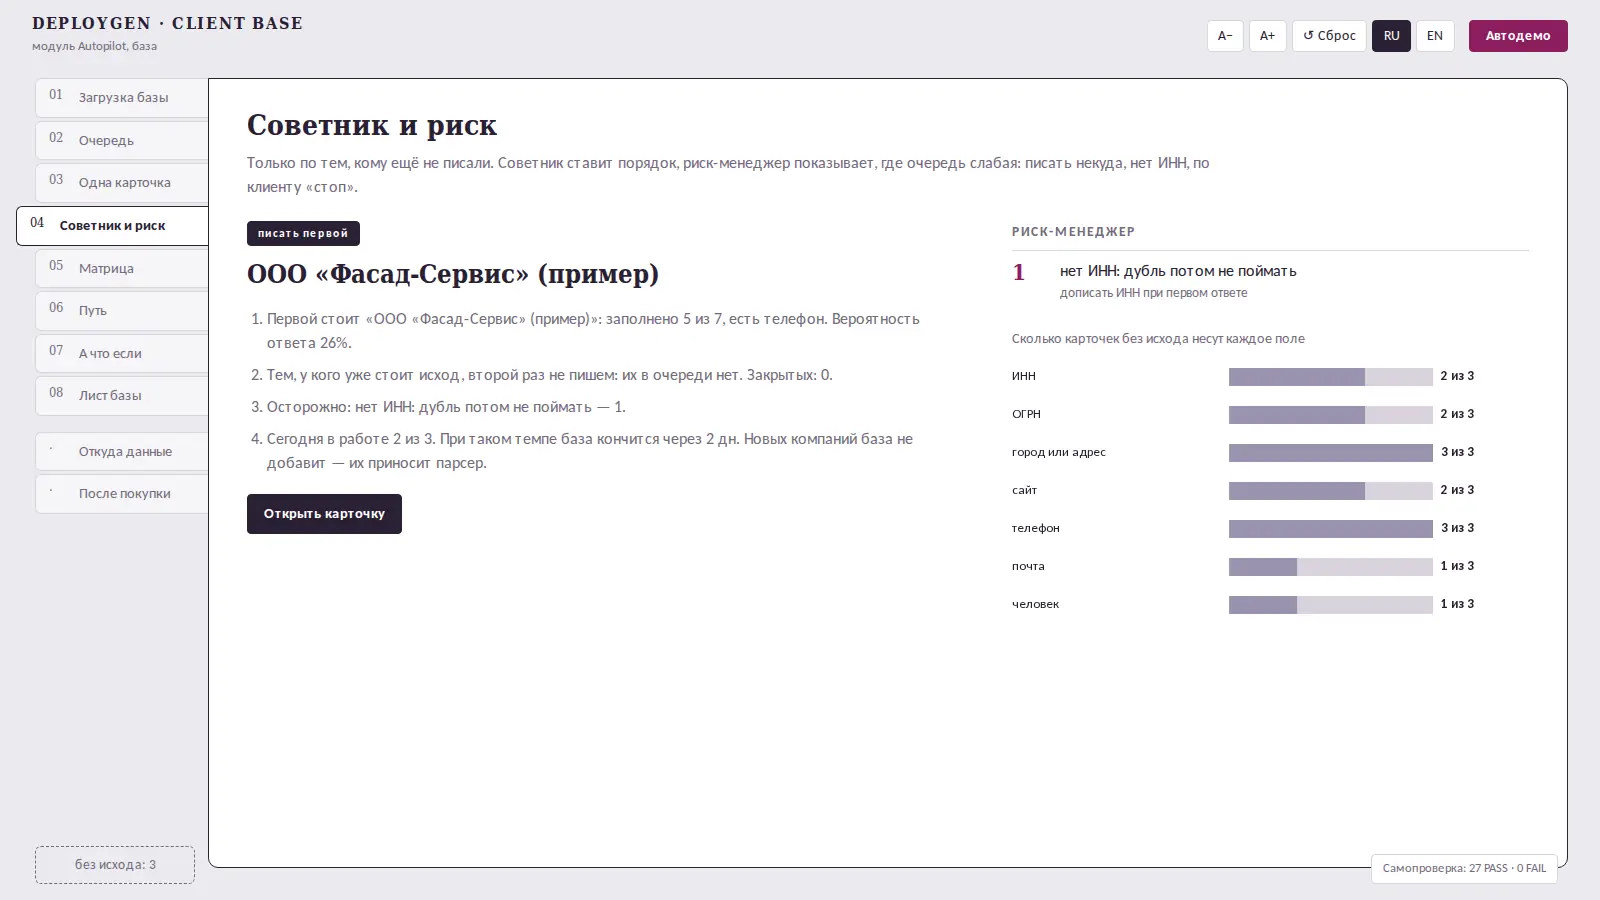Click the ОГРН progress bar

click(1330, 415)
